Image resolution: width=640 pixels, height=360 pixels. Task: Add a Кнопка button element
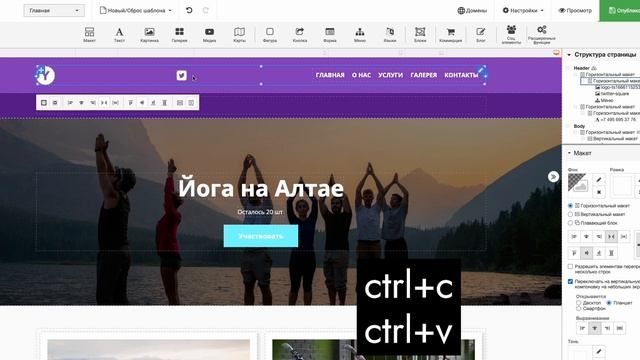[300, 35]
